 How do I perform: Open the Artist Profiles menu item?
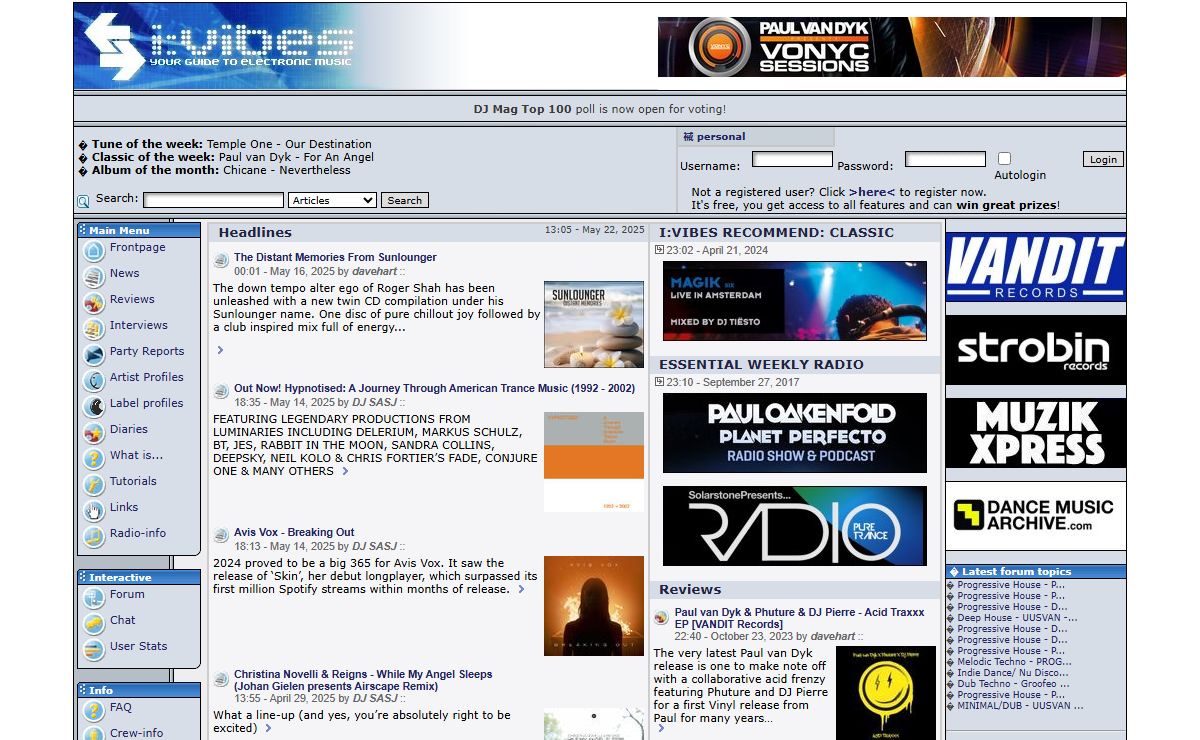(147, 377)
